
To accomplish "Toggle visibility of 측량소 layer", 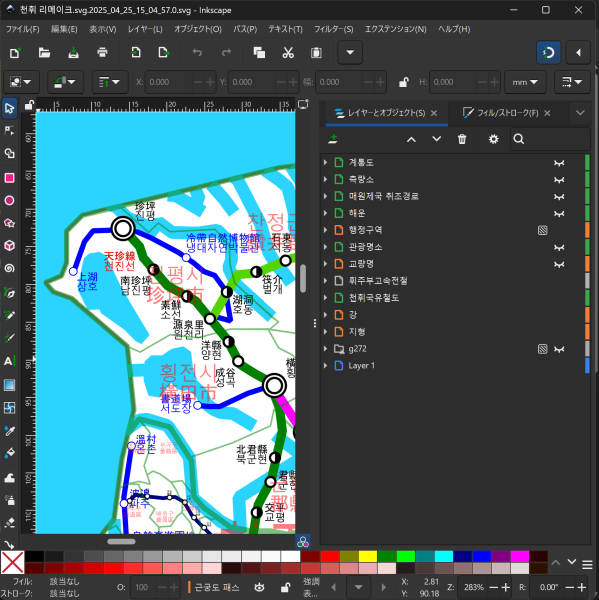I will [559, 180].
